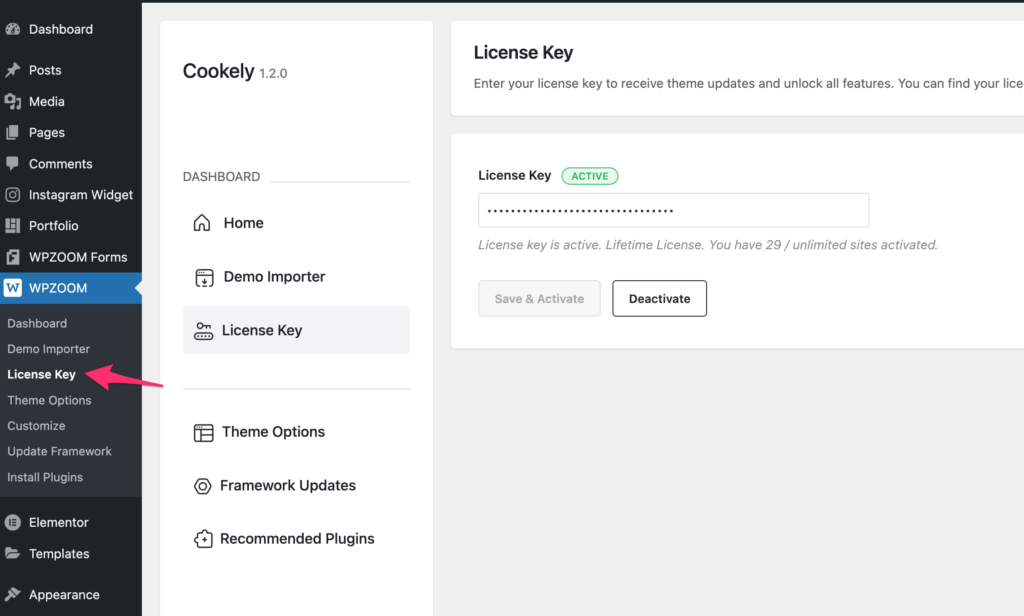The width and height of the screenshot is (1024, 616).
Task: Click the Posts pushpin icon
Action: [x=13, y=71]
